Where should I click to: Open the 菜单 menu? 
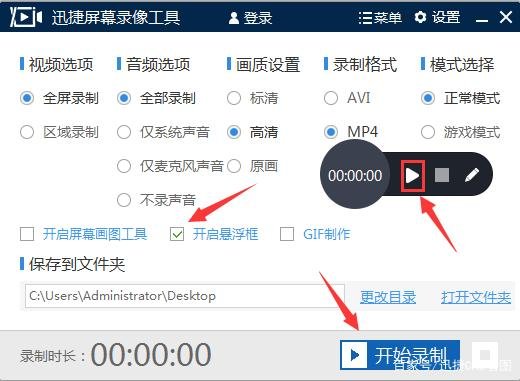[380, 17]
